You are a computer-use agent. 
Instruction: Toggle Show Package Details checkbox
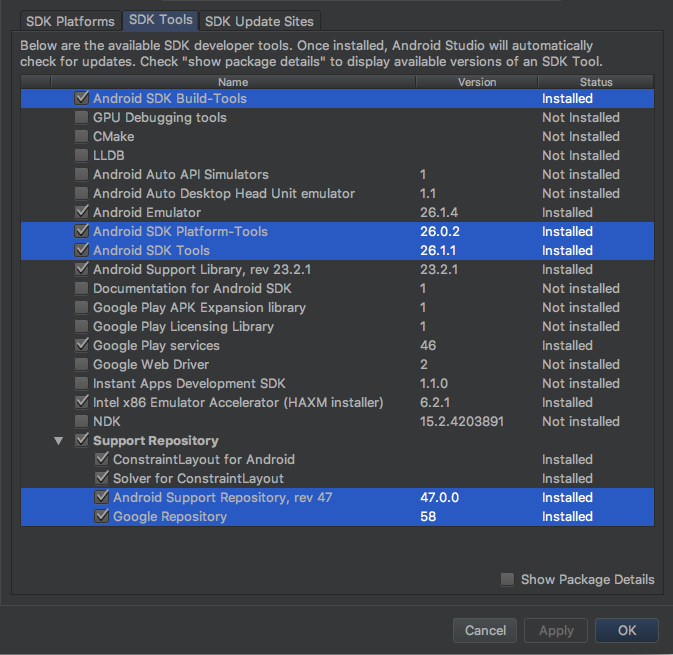[x=508, y=579]
